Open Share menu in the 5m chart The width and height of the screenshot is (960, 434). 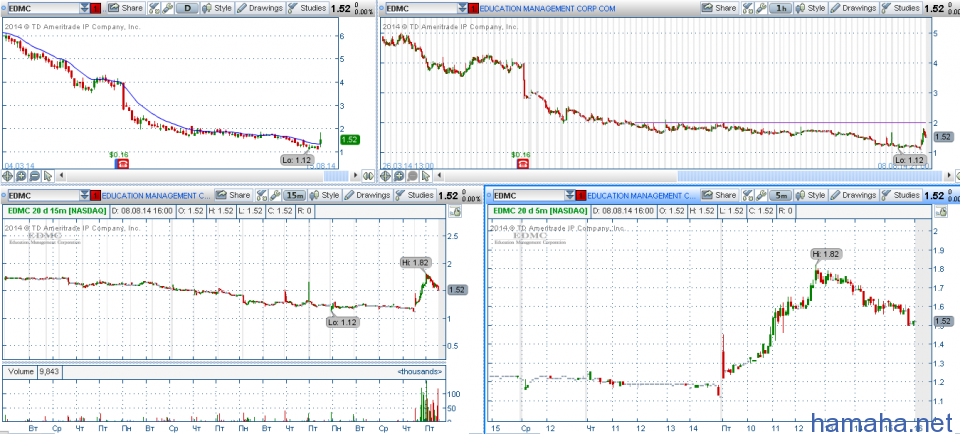click(719, 195)
